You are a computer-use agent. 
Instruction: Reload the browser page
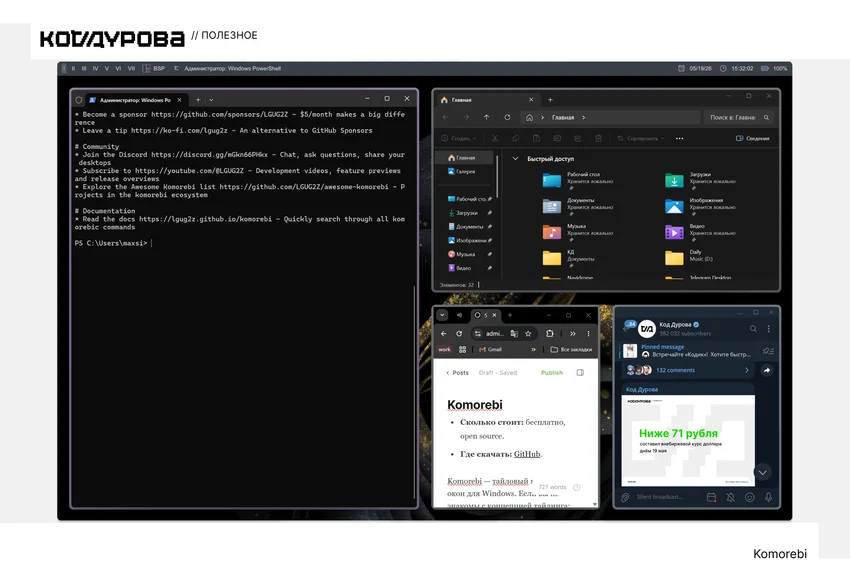pyautogui.click(x=459, y=334)
